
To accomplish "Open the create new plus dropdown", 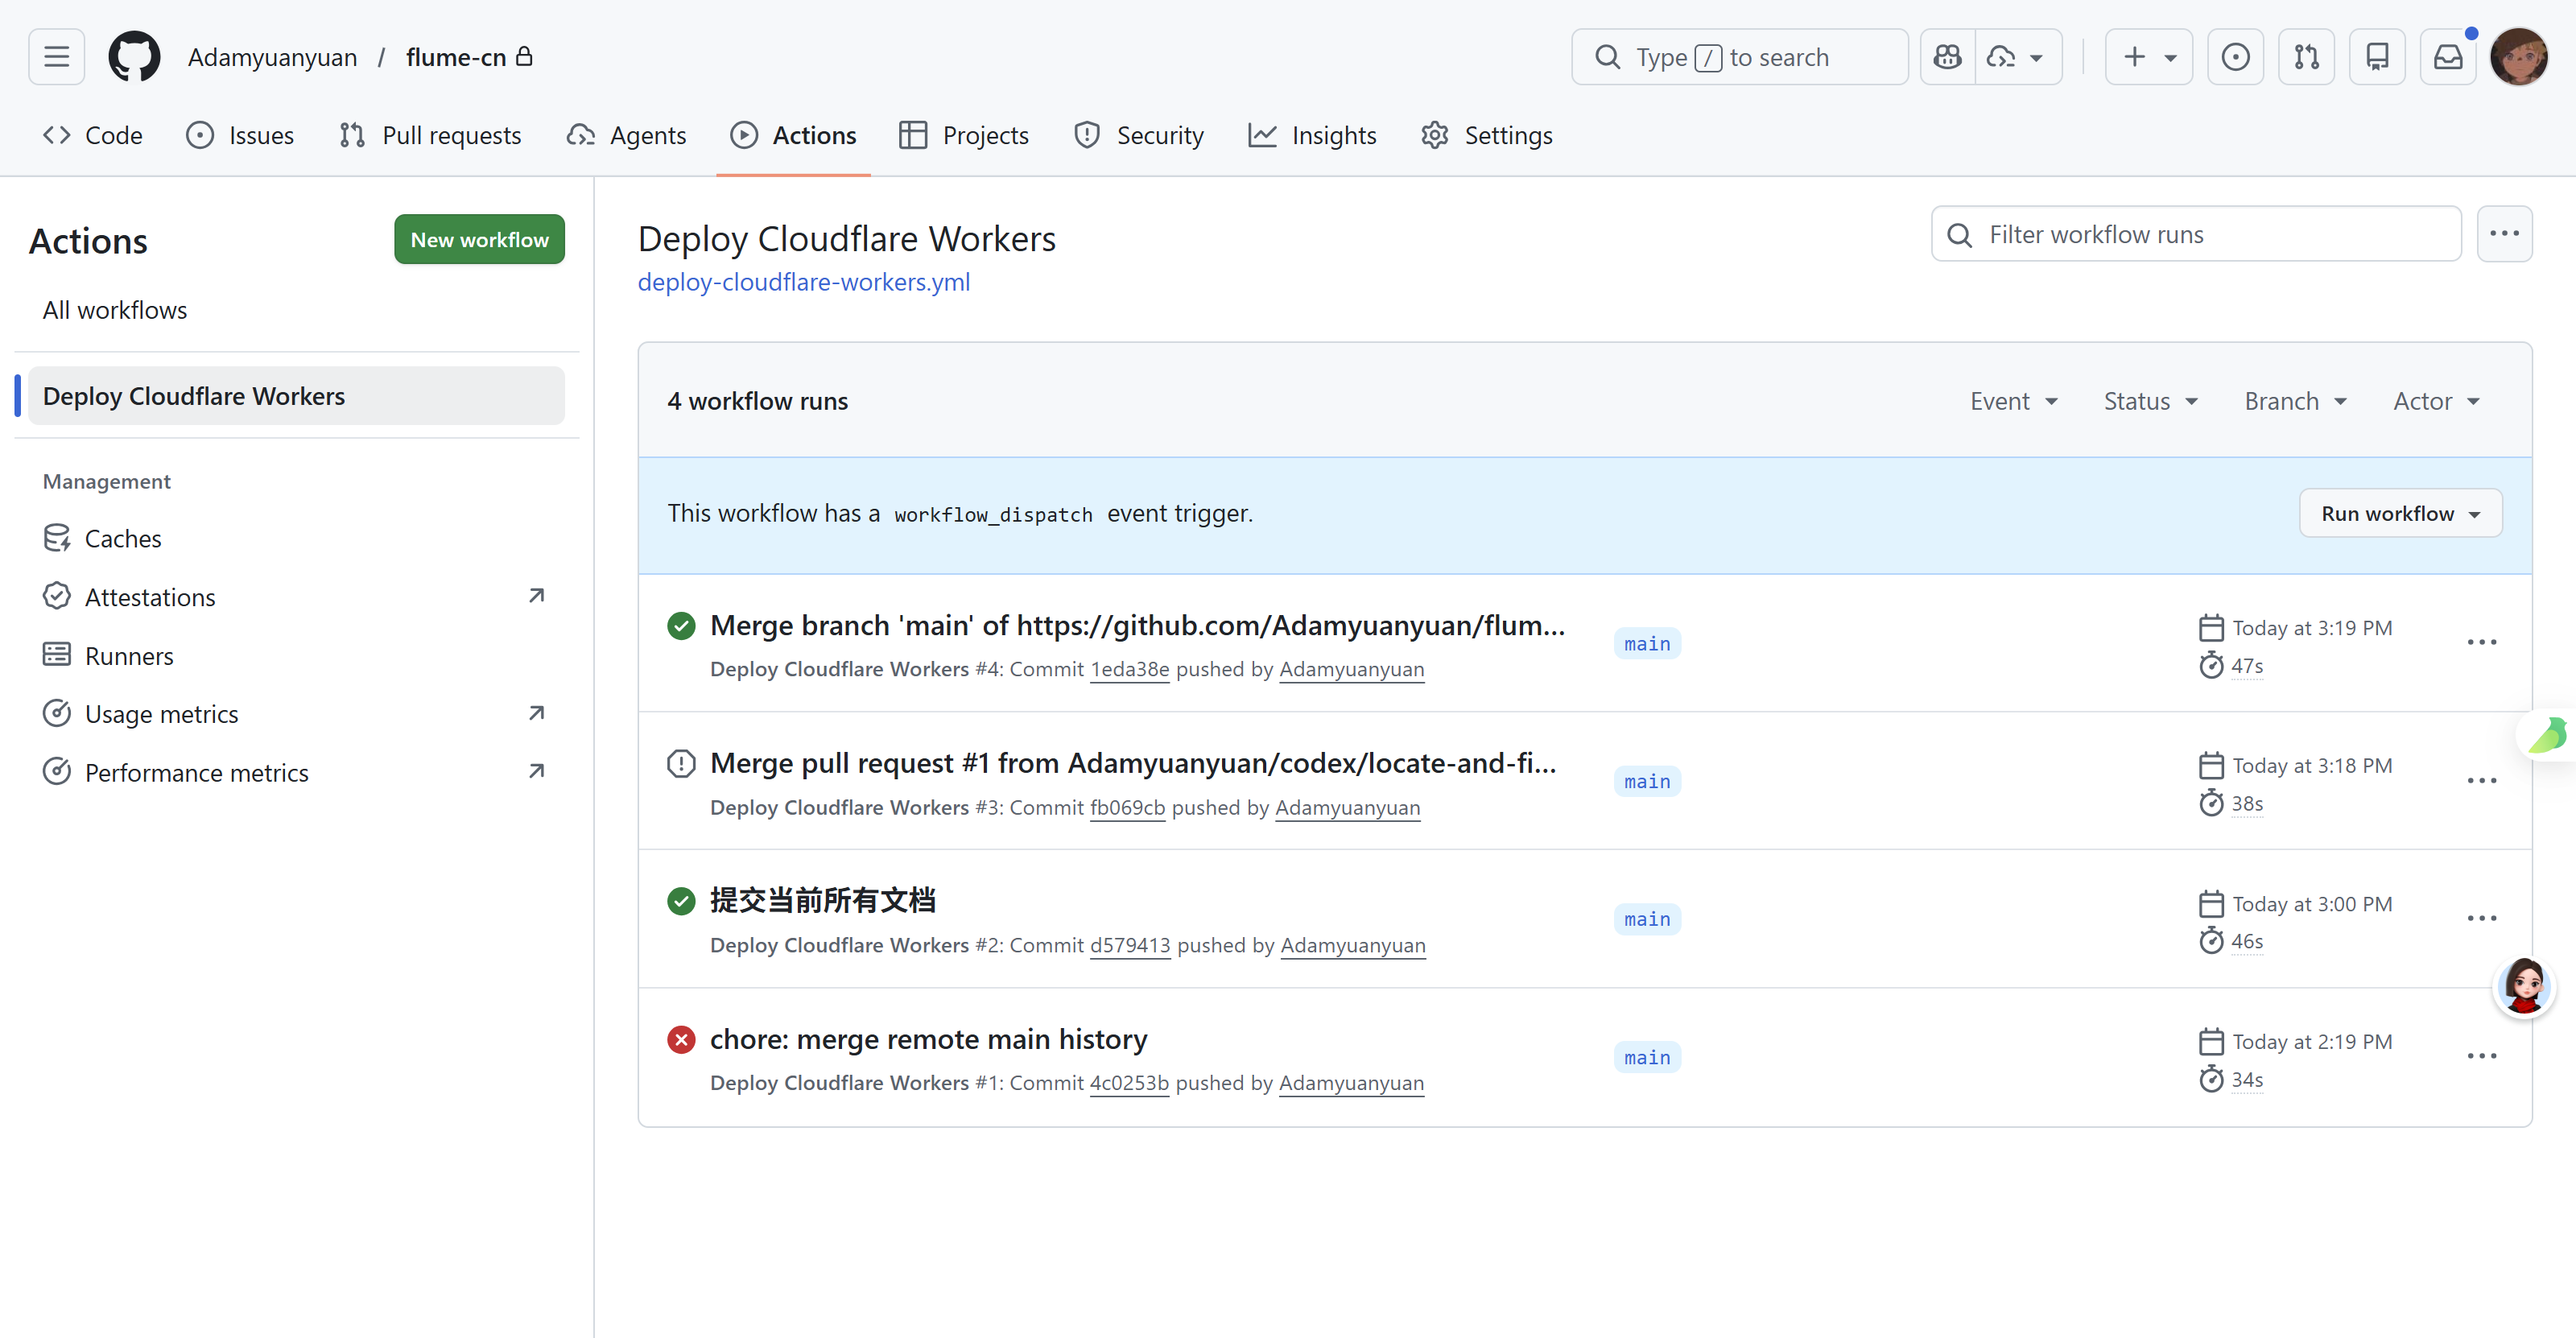I will point(2148,57).
